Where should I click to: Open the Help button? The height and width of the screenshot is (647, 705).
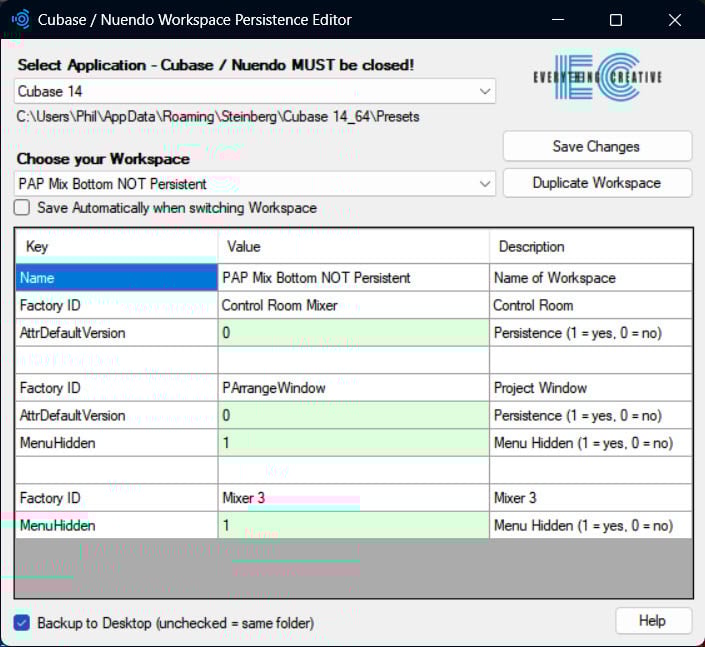[x=653, y=621]
